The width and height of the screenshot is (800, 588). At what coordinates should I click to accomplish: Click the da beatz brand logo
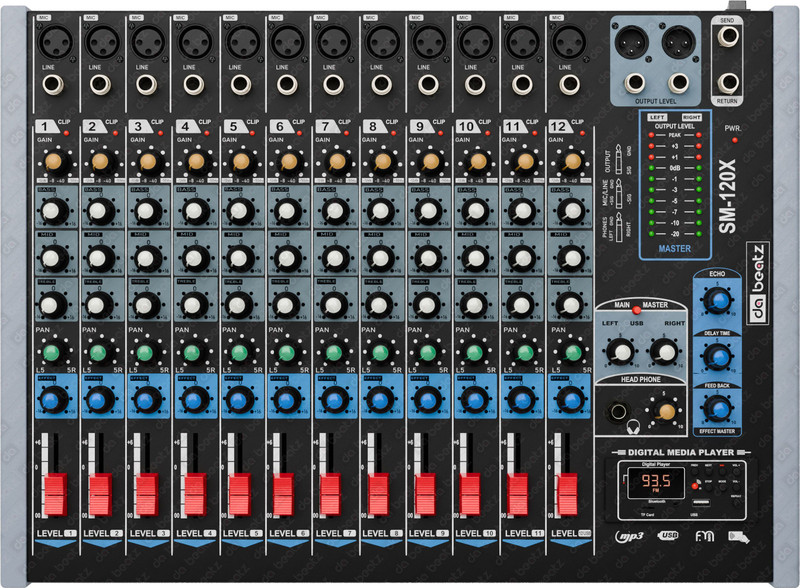758,283
